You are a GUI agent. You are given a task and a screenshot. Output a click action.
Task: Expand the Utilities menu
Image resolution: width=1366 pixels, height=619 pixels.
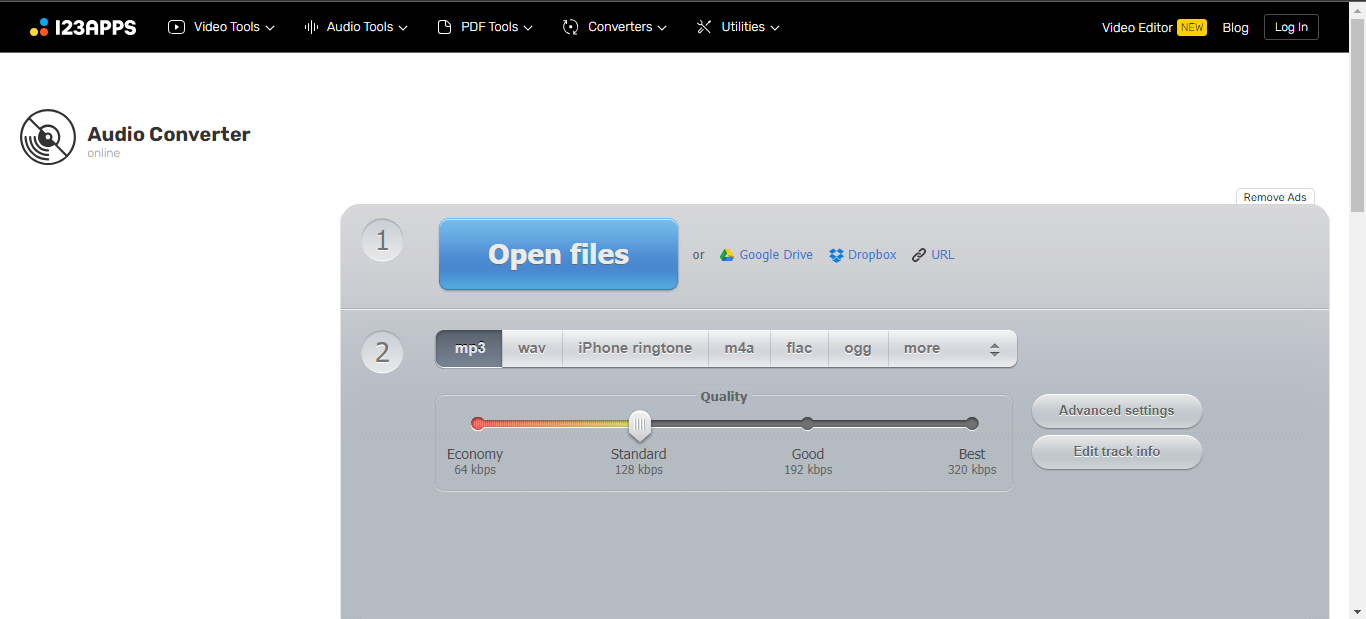click(738, 27)
